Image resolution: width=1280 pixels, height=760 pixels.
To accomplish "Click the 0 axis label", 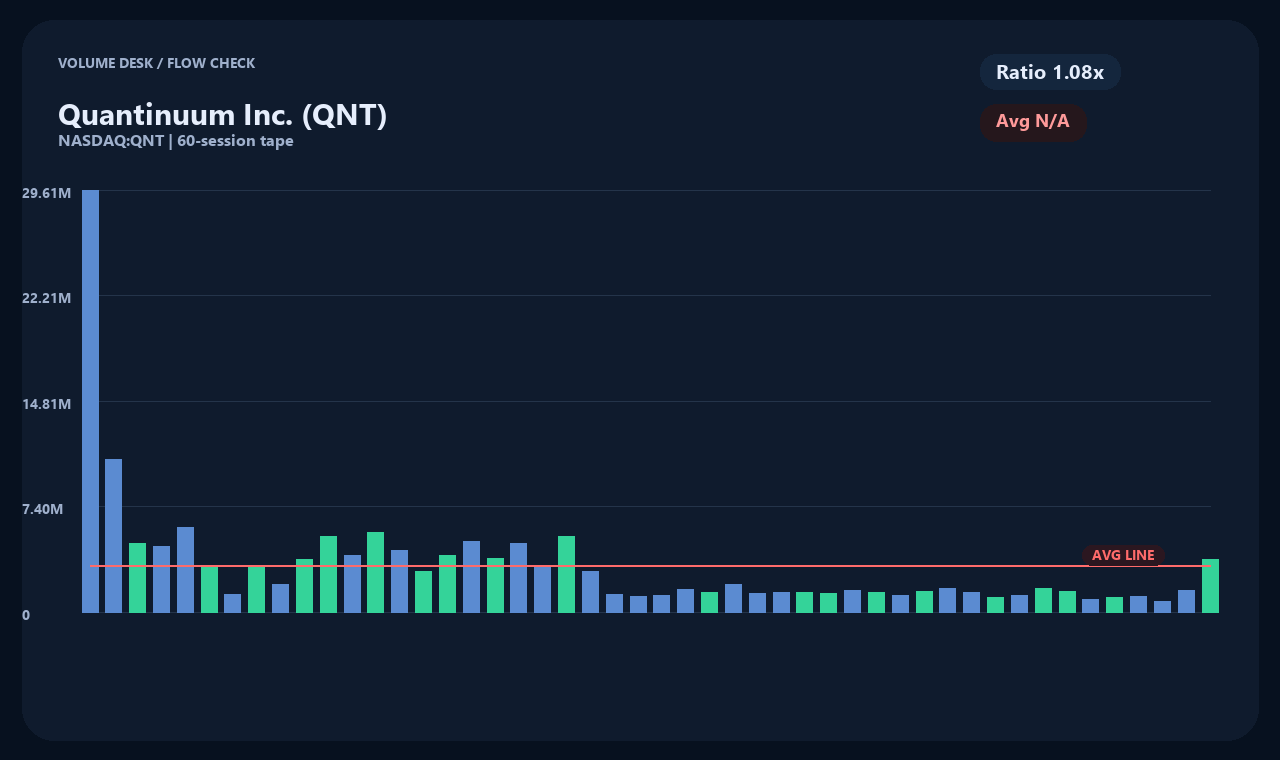I will pyautogui.click(x=26, y=615).
